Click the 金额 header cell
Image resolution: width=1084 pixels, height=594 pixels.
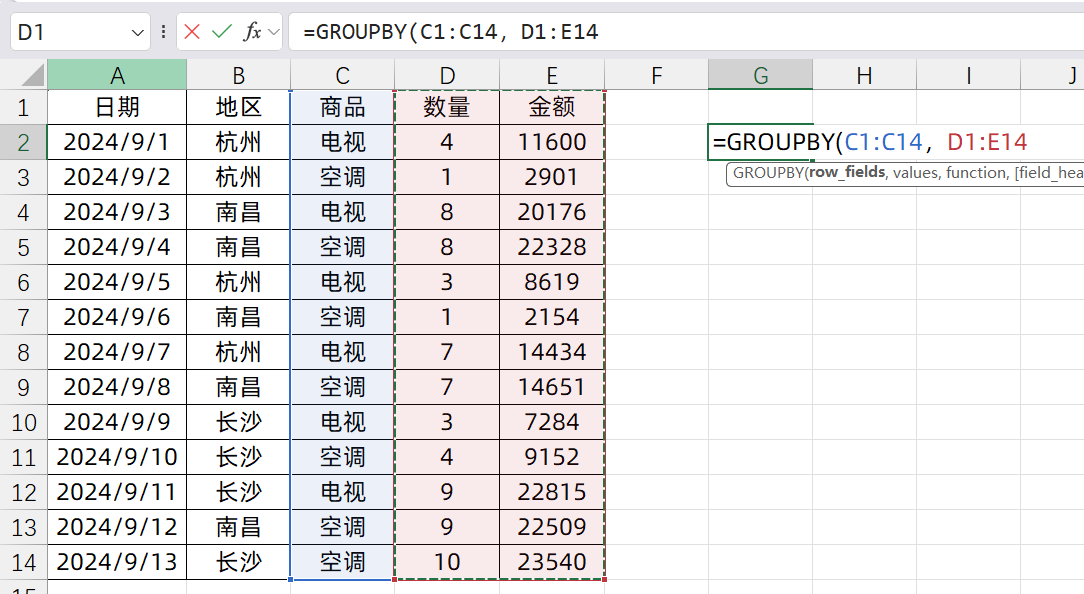552,107
